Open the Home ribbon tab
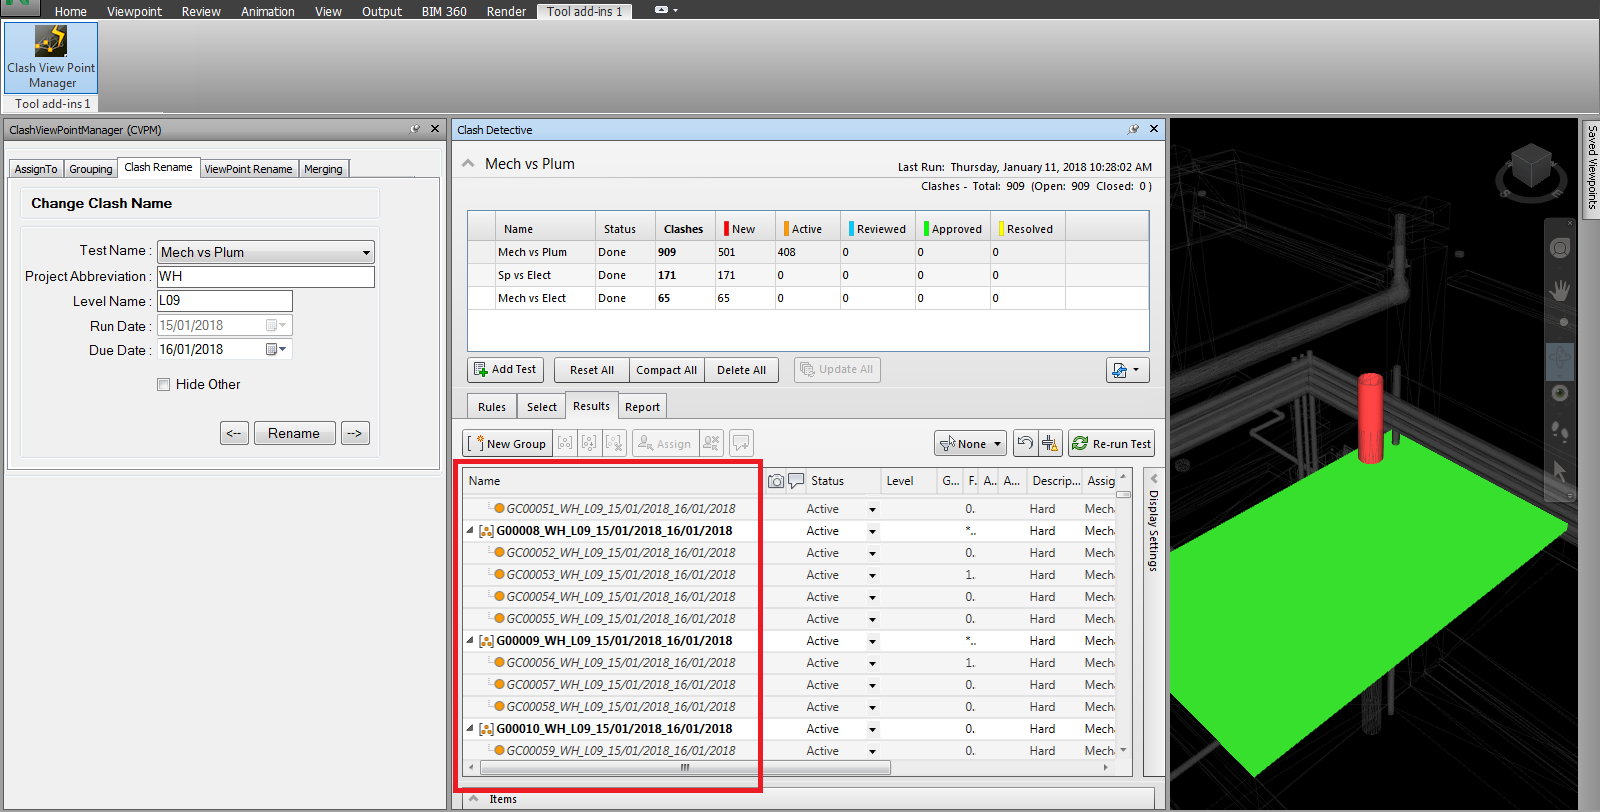 click(x=71, y=11)
